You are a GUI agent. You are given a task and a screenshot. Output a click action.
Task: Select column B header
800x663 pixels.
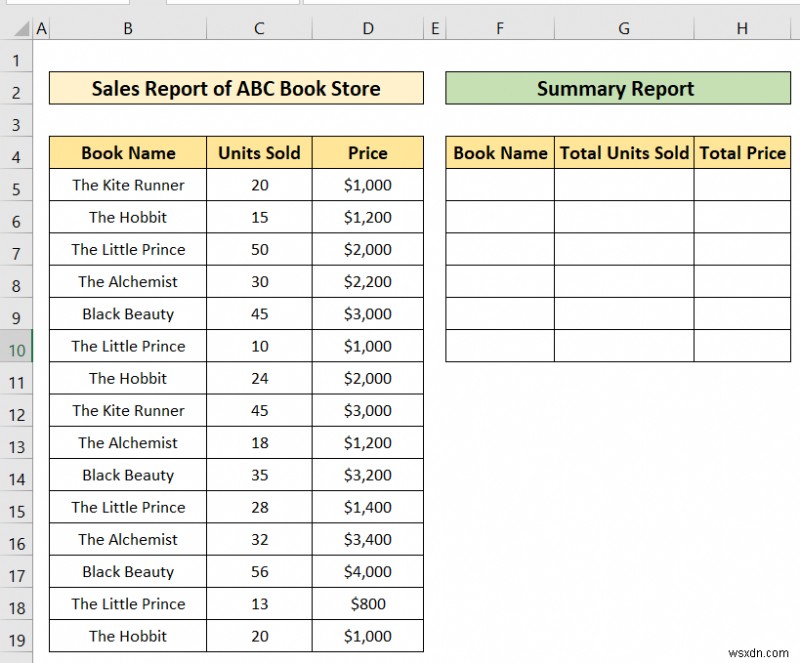click(x=127, y=28)
